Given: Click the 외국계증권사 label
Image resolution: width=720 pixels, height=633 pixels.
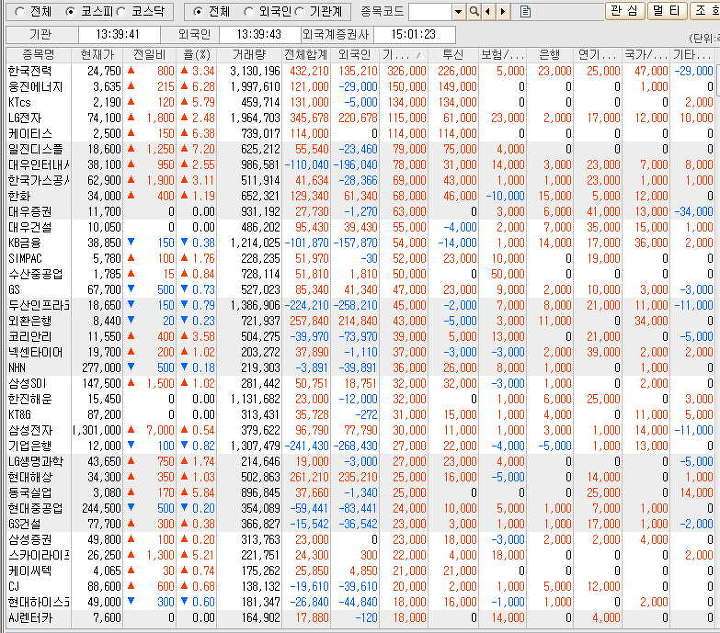Looking at the screenshot, I should tap(337, 34).
